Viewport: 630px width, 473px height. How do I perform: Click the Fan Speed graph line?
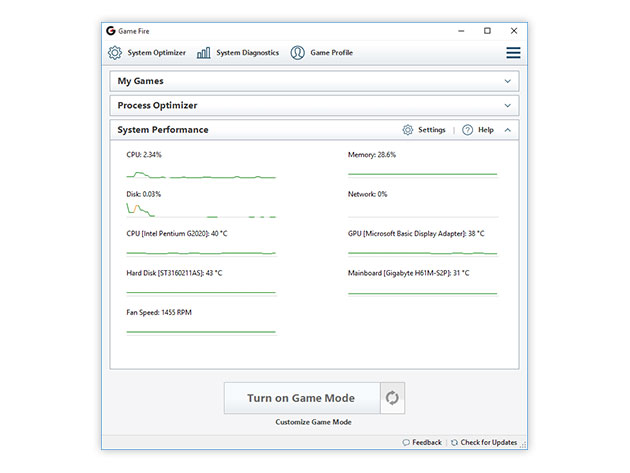[201, 332]
